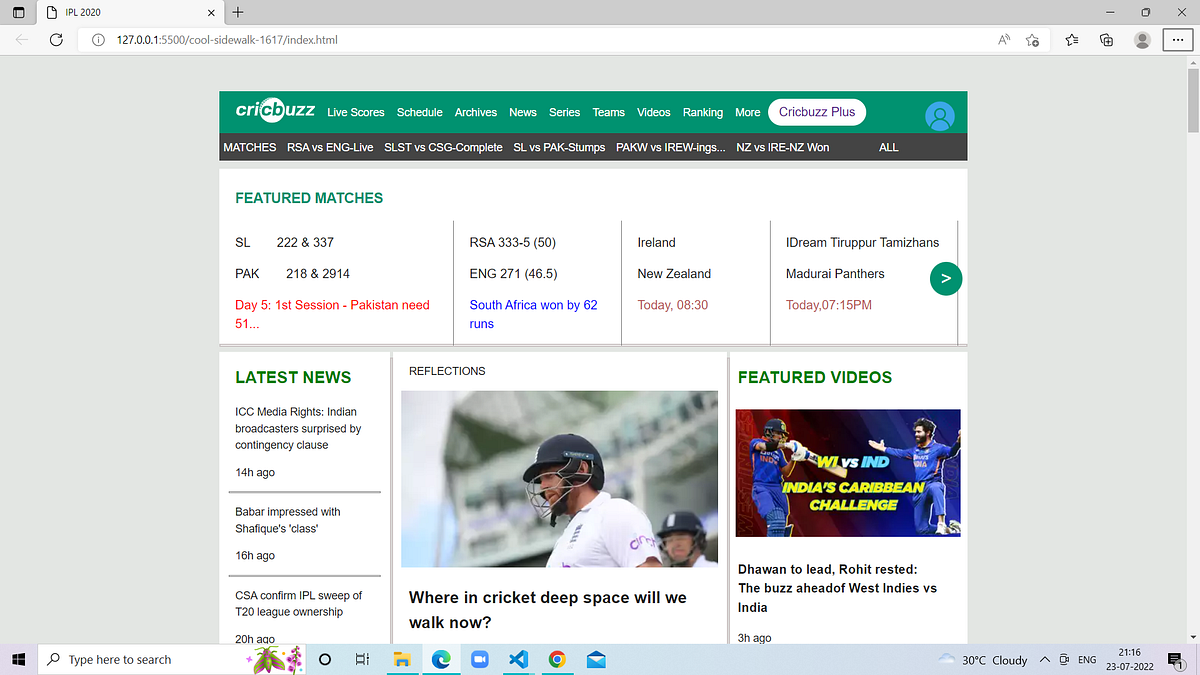1200x675 pixels.
Task: Open the tab actions menu icon
Action: [x=19, y=13]
